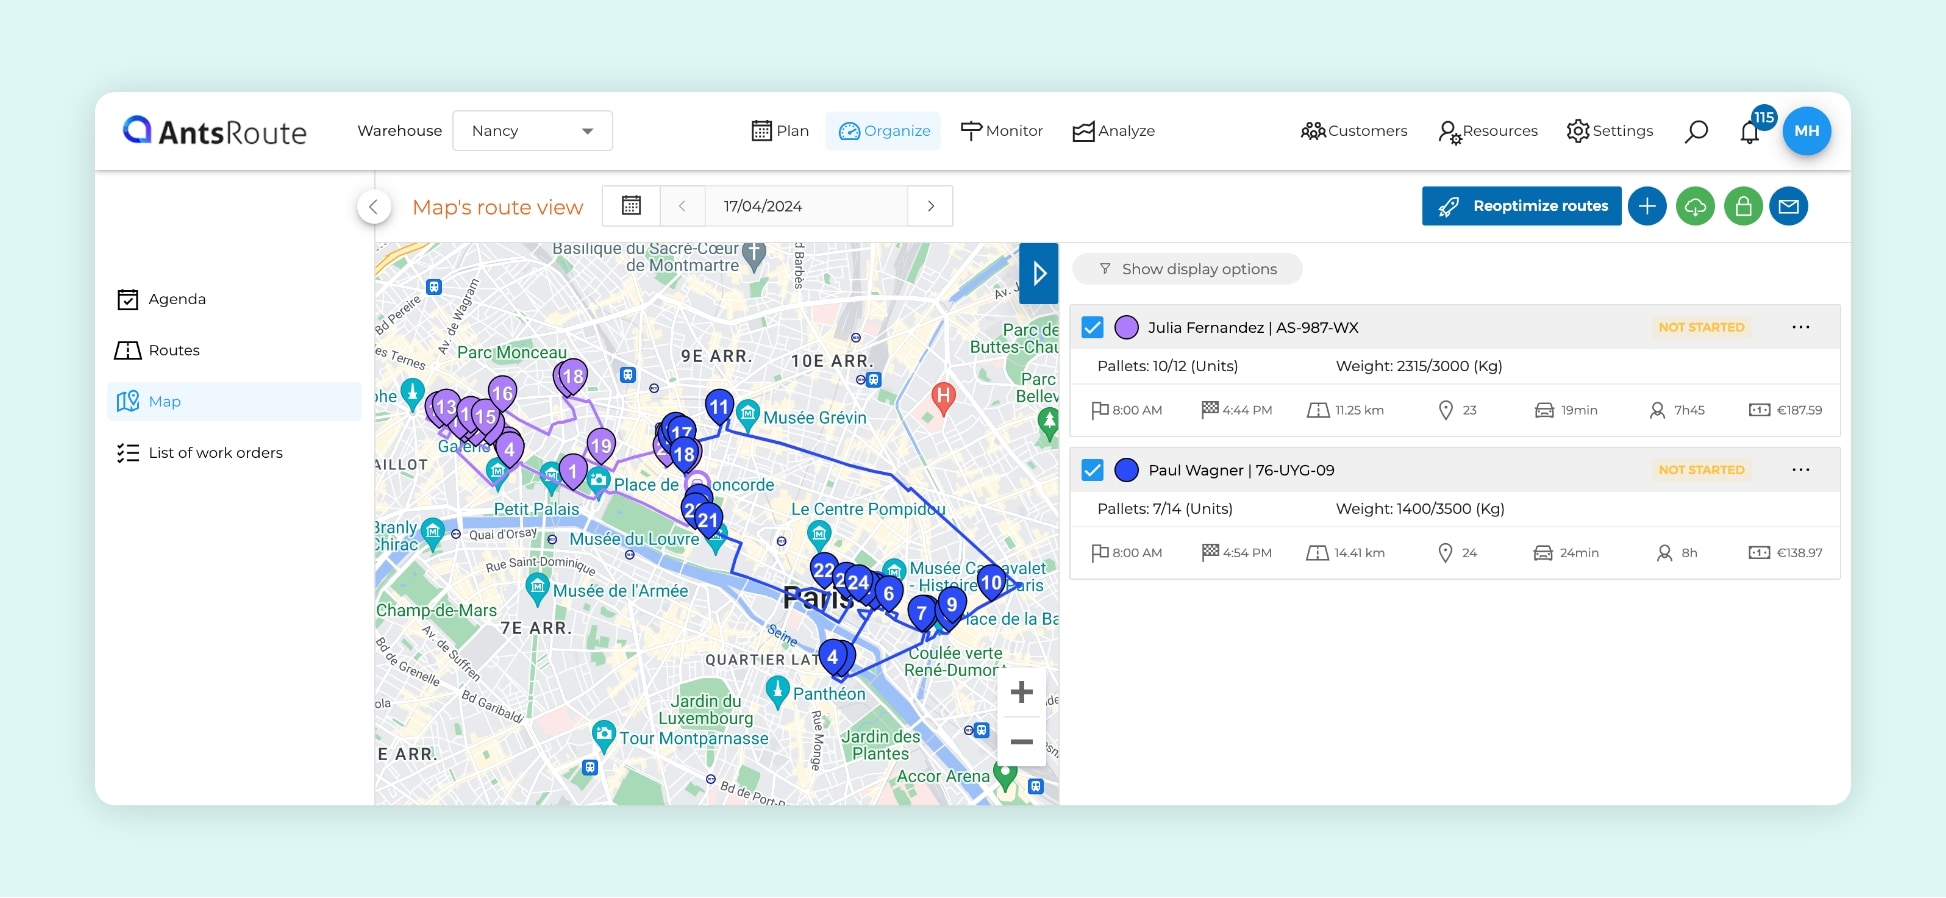Open notifications bell with 115 badge

tap(1750, 132)
